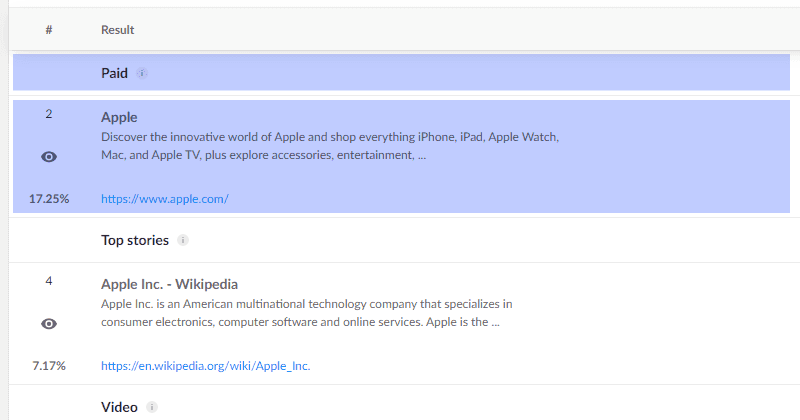Click the Wikipedia result description text
The image size is (800, 420).
307,313
